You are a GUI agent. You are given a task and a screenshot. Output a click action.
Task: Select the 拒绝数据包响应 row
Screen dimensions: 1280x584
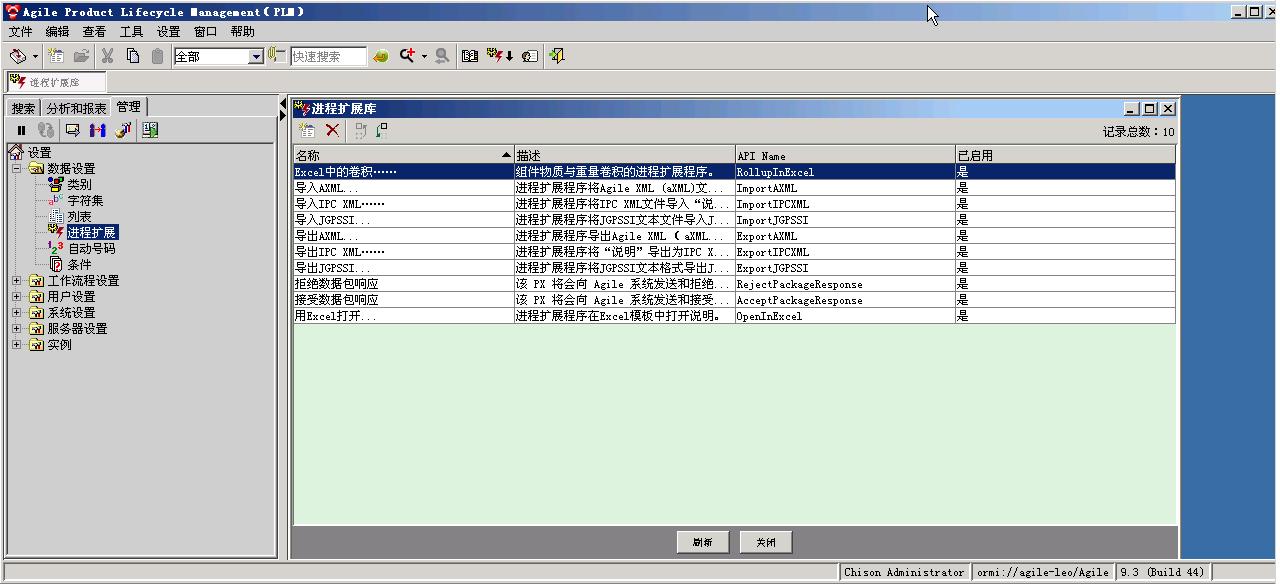(734, 284)
